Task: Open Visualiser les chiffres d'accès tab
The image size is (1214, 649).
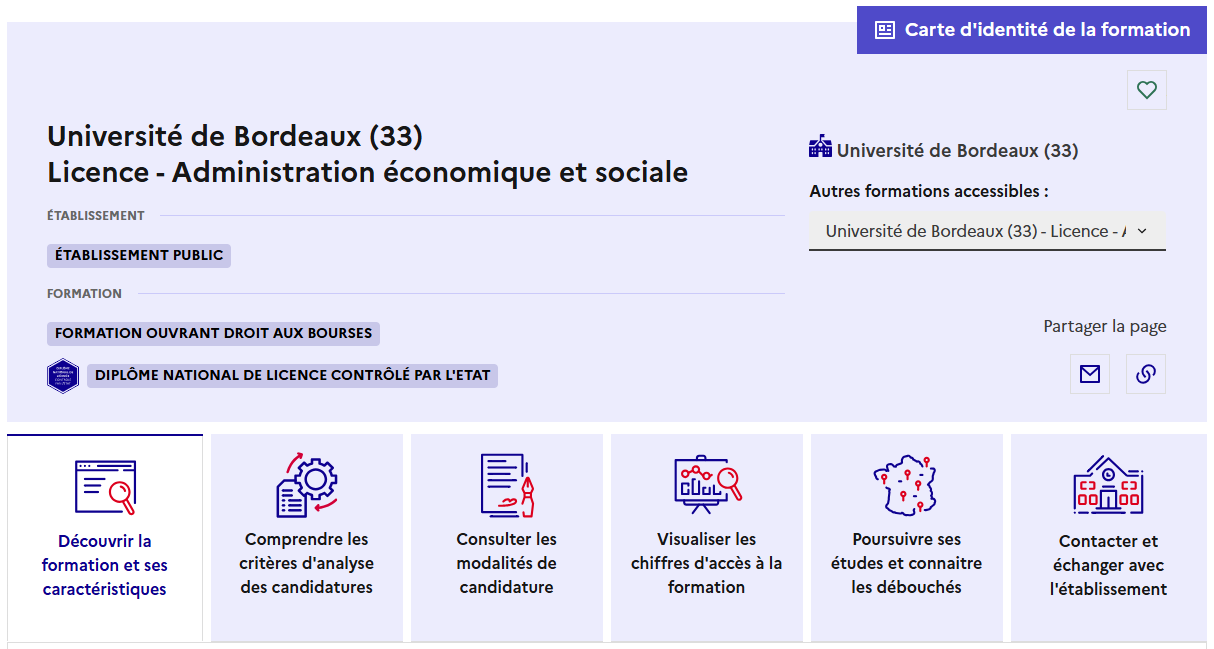Action: (x=706, y=562)
